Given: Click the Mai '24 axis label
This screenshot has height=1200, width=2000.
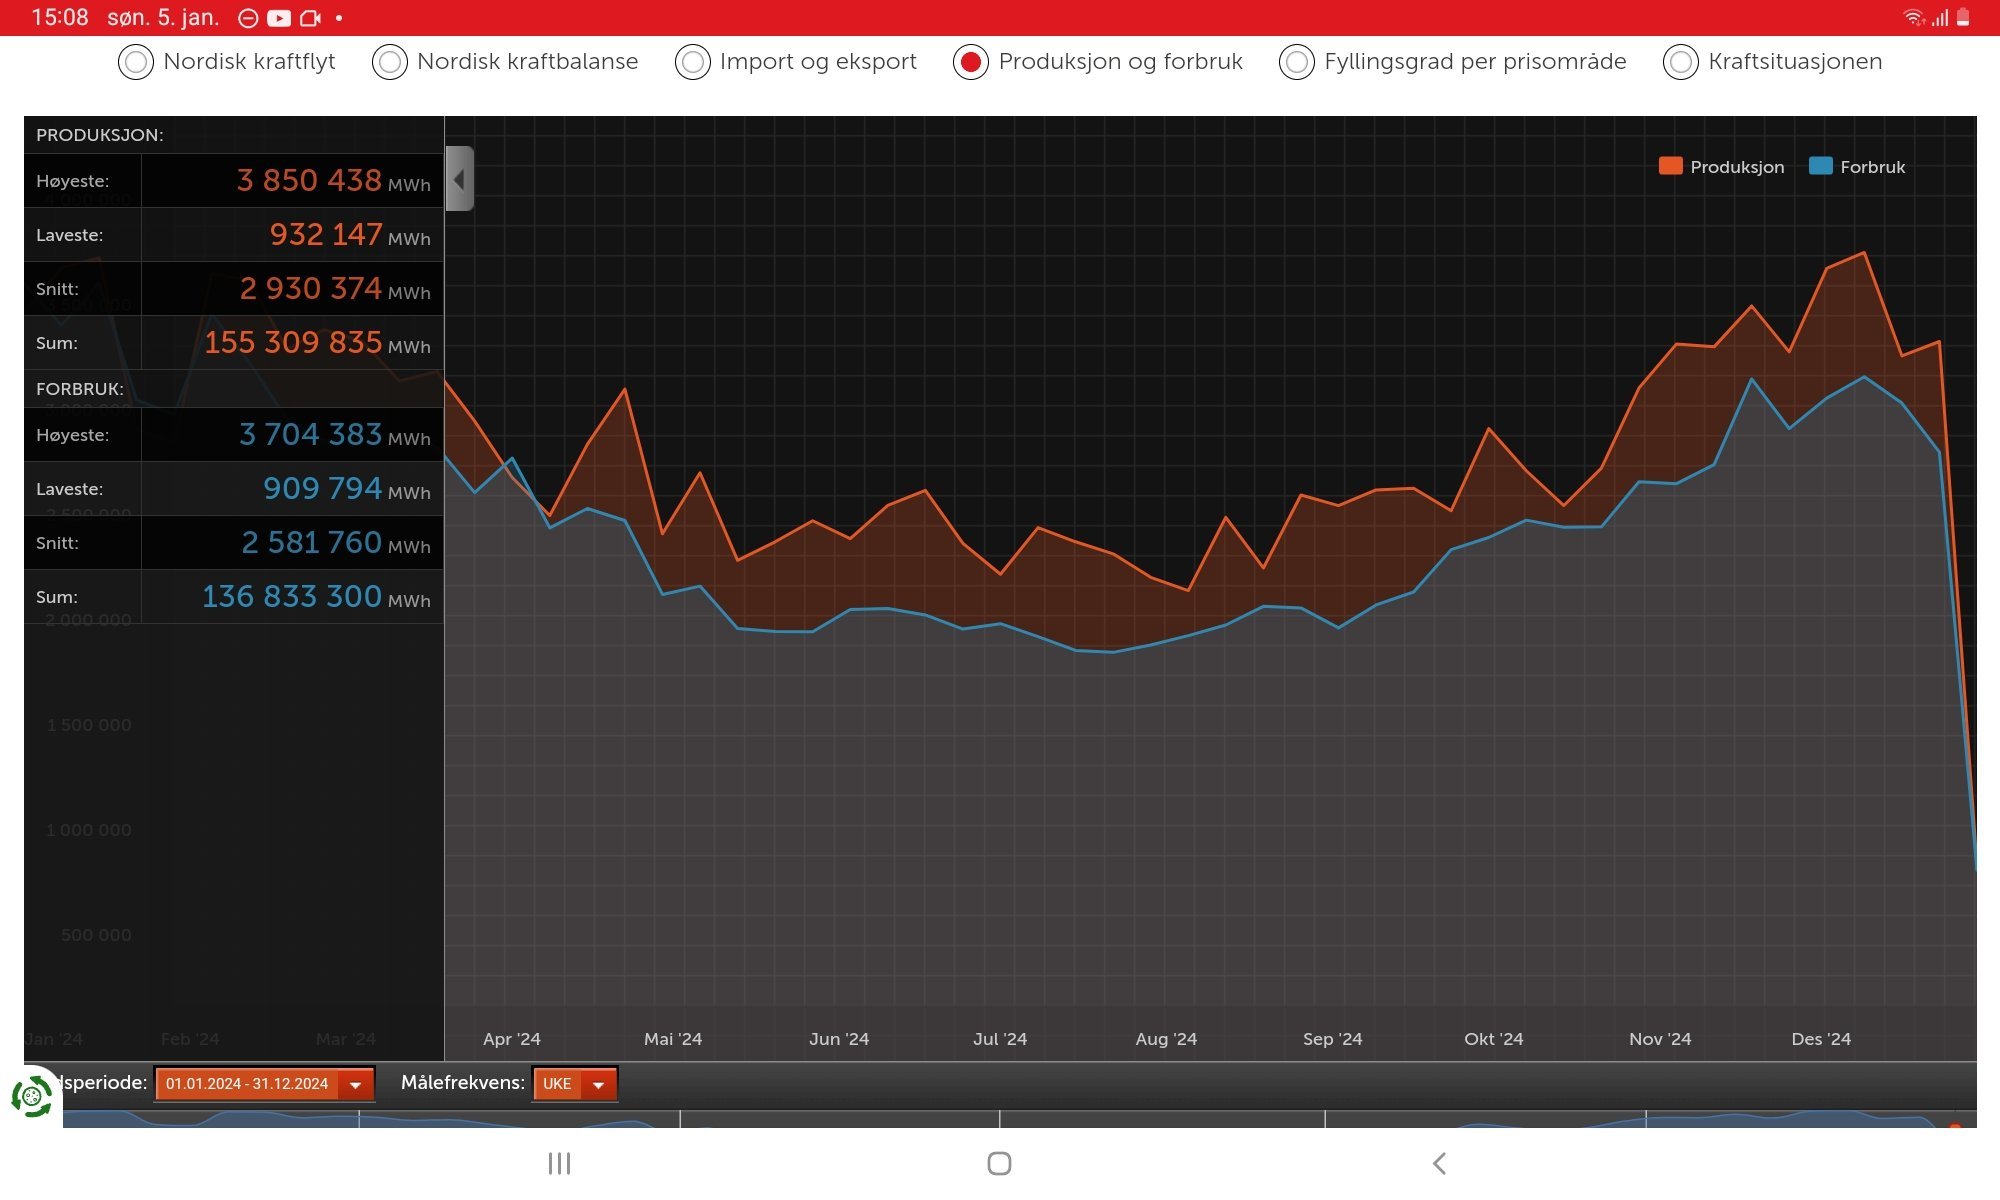Looking at the screenshot, I should click(673, 1039).
